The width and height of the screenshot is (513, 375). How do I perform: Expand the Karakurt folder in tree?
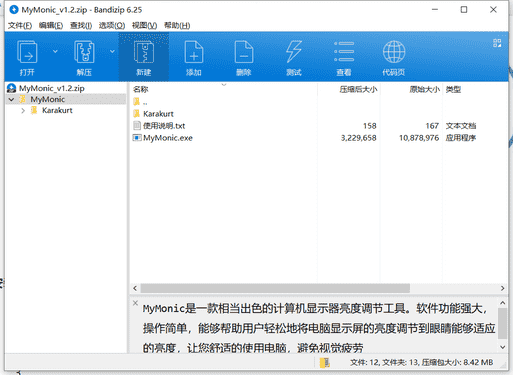tap(23, 111)
